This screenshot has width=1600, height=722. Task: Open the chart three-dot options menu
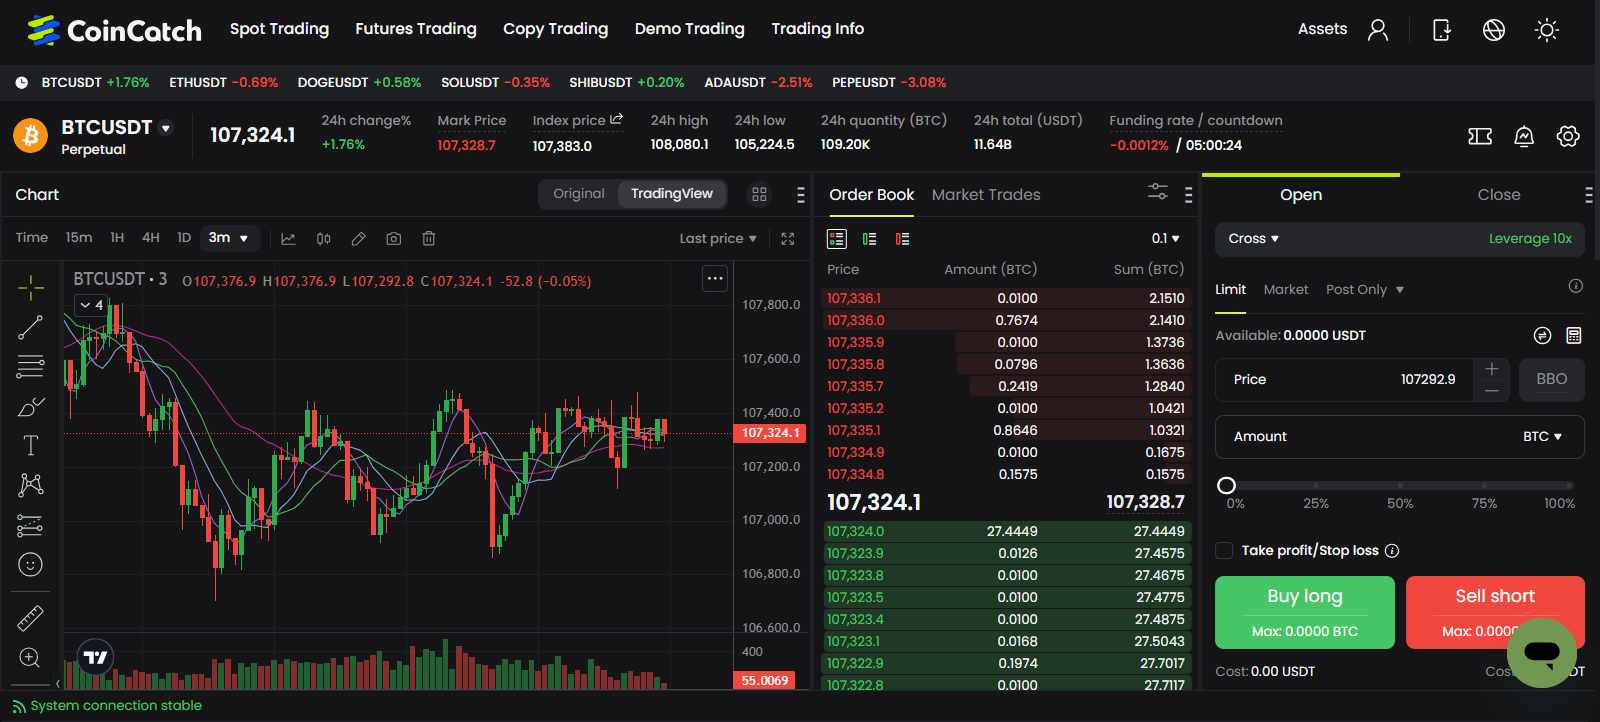(715, 278)
